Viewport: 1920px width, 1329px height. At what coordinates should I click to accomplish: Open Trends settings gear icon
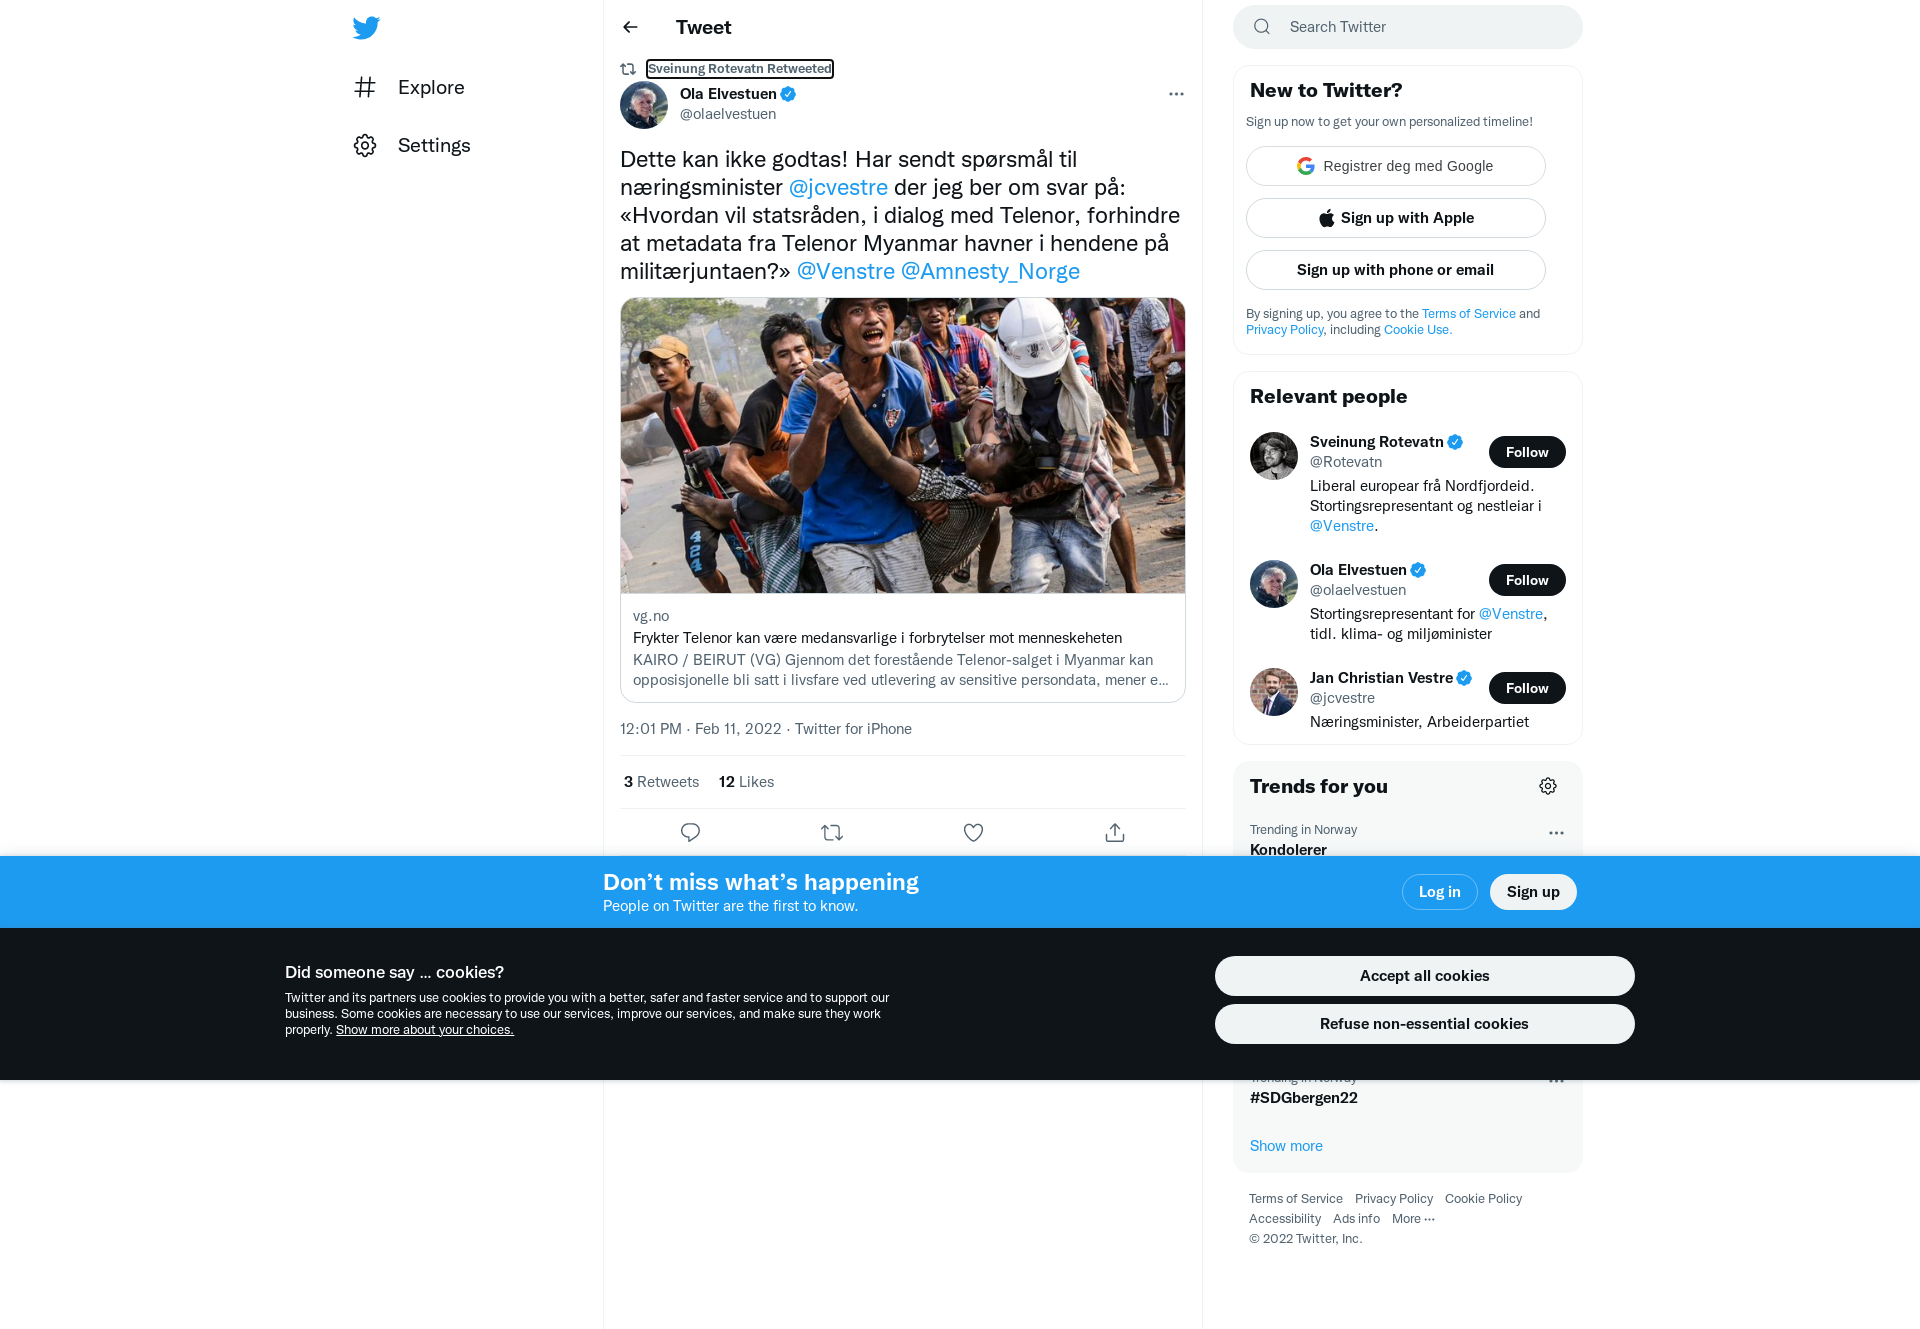tap(1548, 786)
